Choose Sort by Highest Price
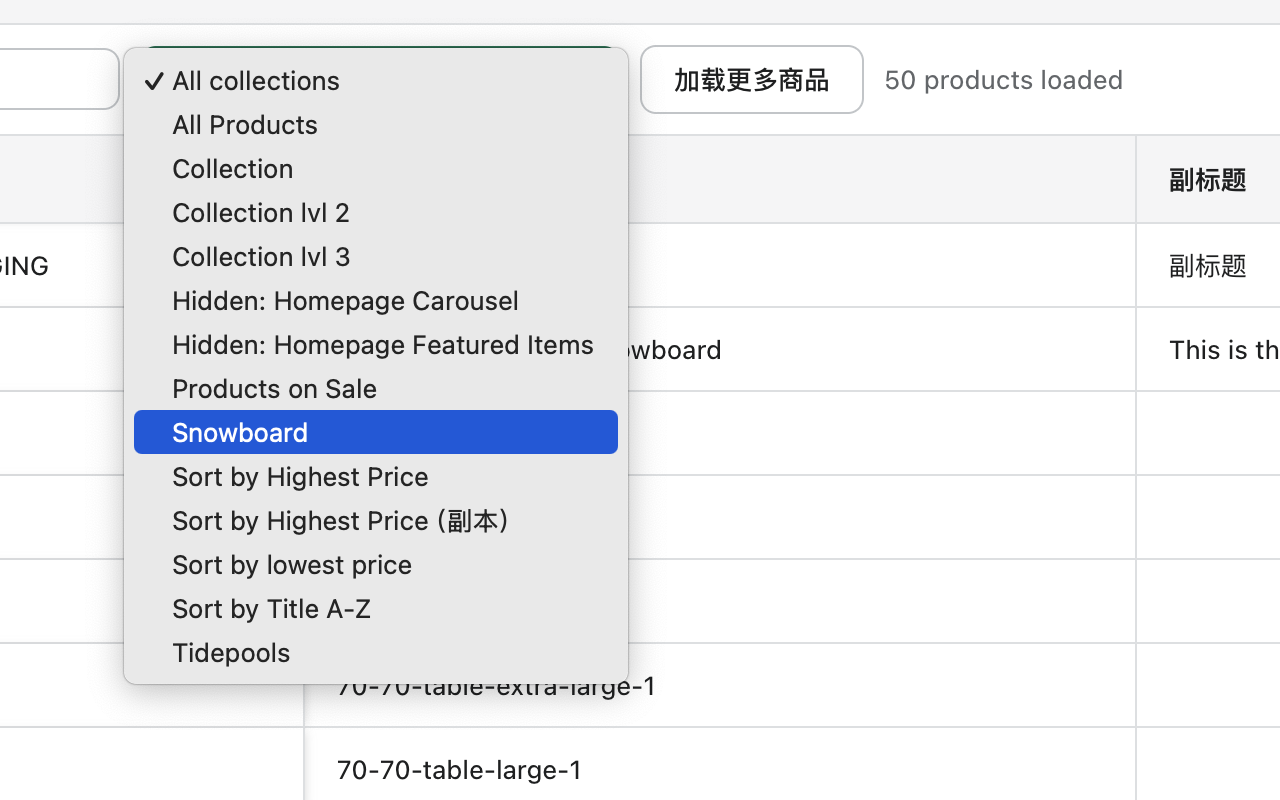 [x=300, y=477]
